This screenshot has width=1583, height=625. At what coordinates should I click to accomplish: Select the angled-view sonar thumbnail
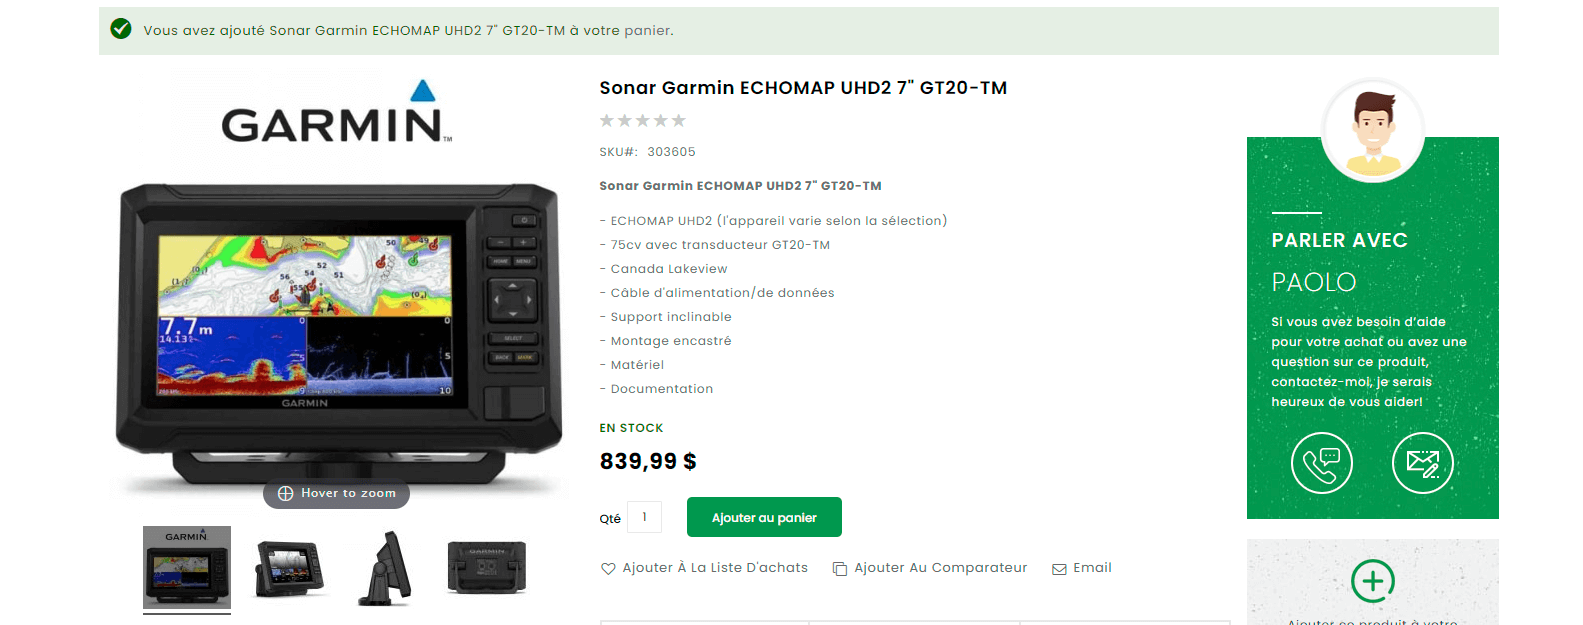tap(288, 568)
